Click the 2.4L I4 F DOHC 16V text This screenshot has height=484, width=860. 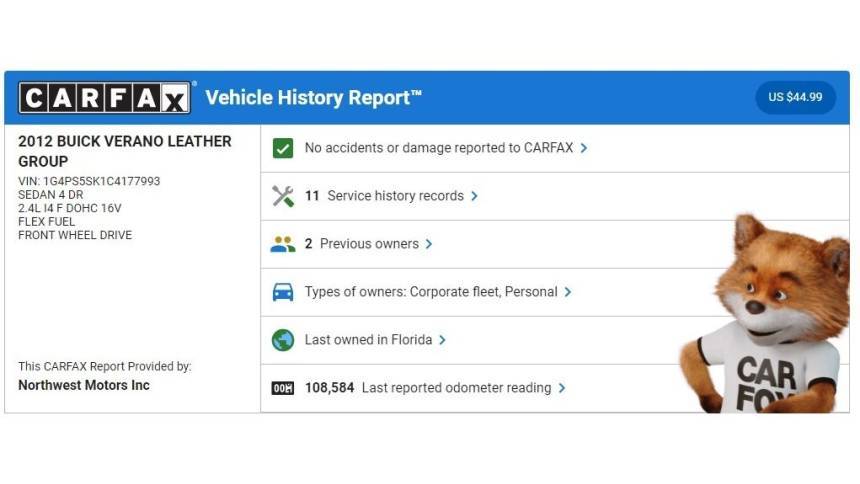click(x=70, y=209)
